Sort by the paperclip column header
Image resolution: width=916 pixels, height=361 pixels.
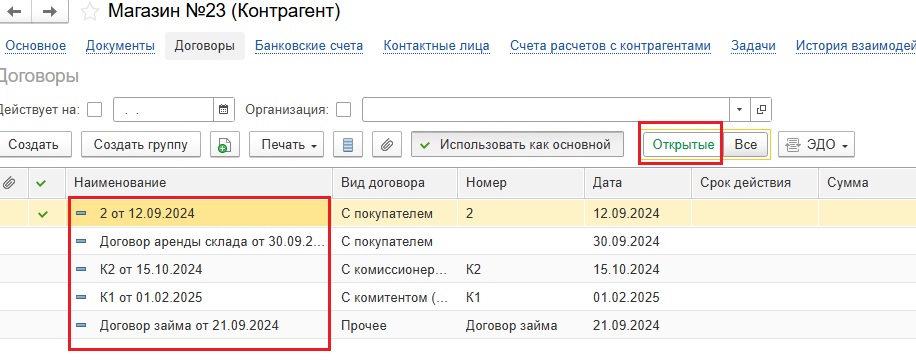(x=8, y=183)
